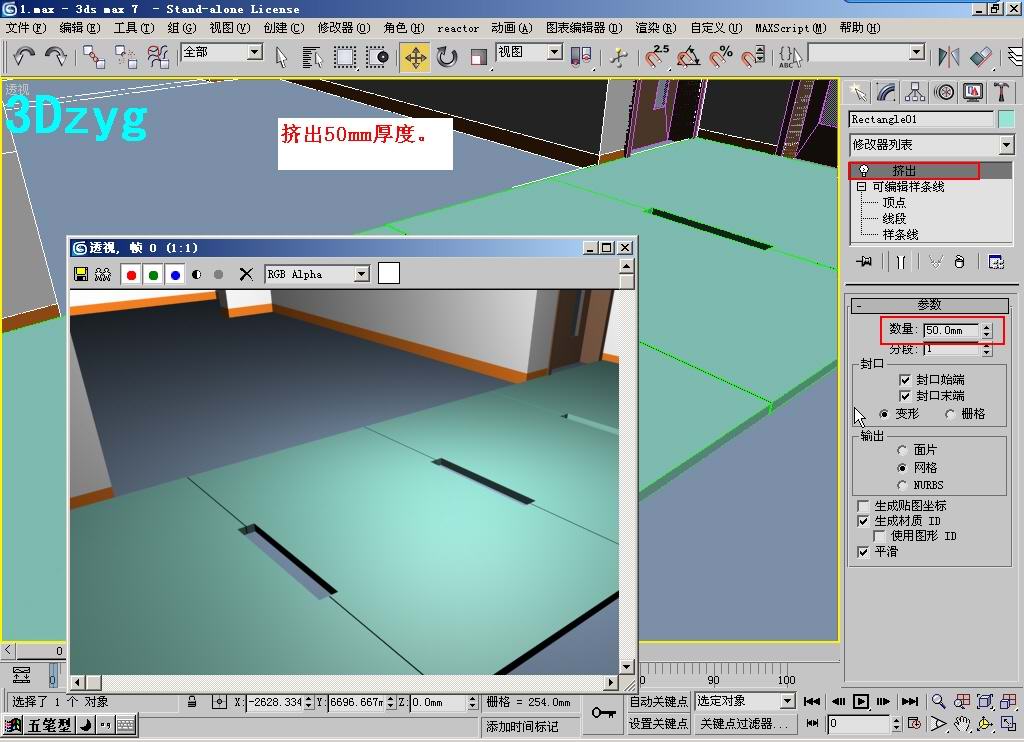Image resolution: width=1024 pixels, height=742 pixels.
Task: Open the Hierarchy command panel tab
Action: pos(915,92)
